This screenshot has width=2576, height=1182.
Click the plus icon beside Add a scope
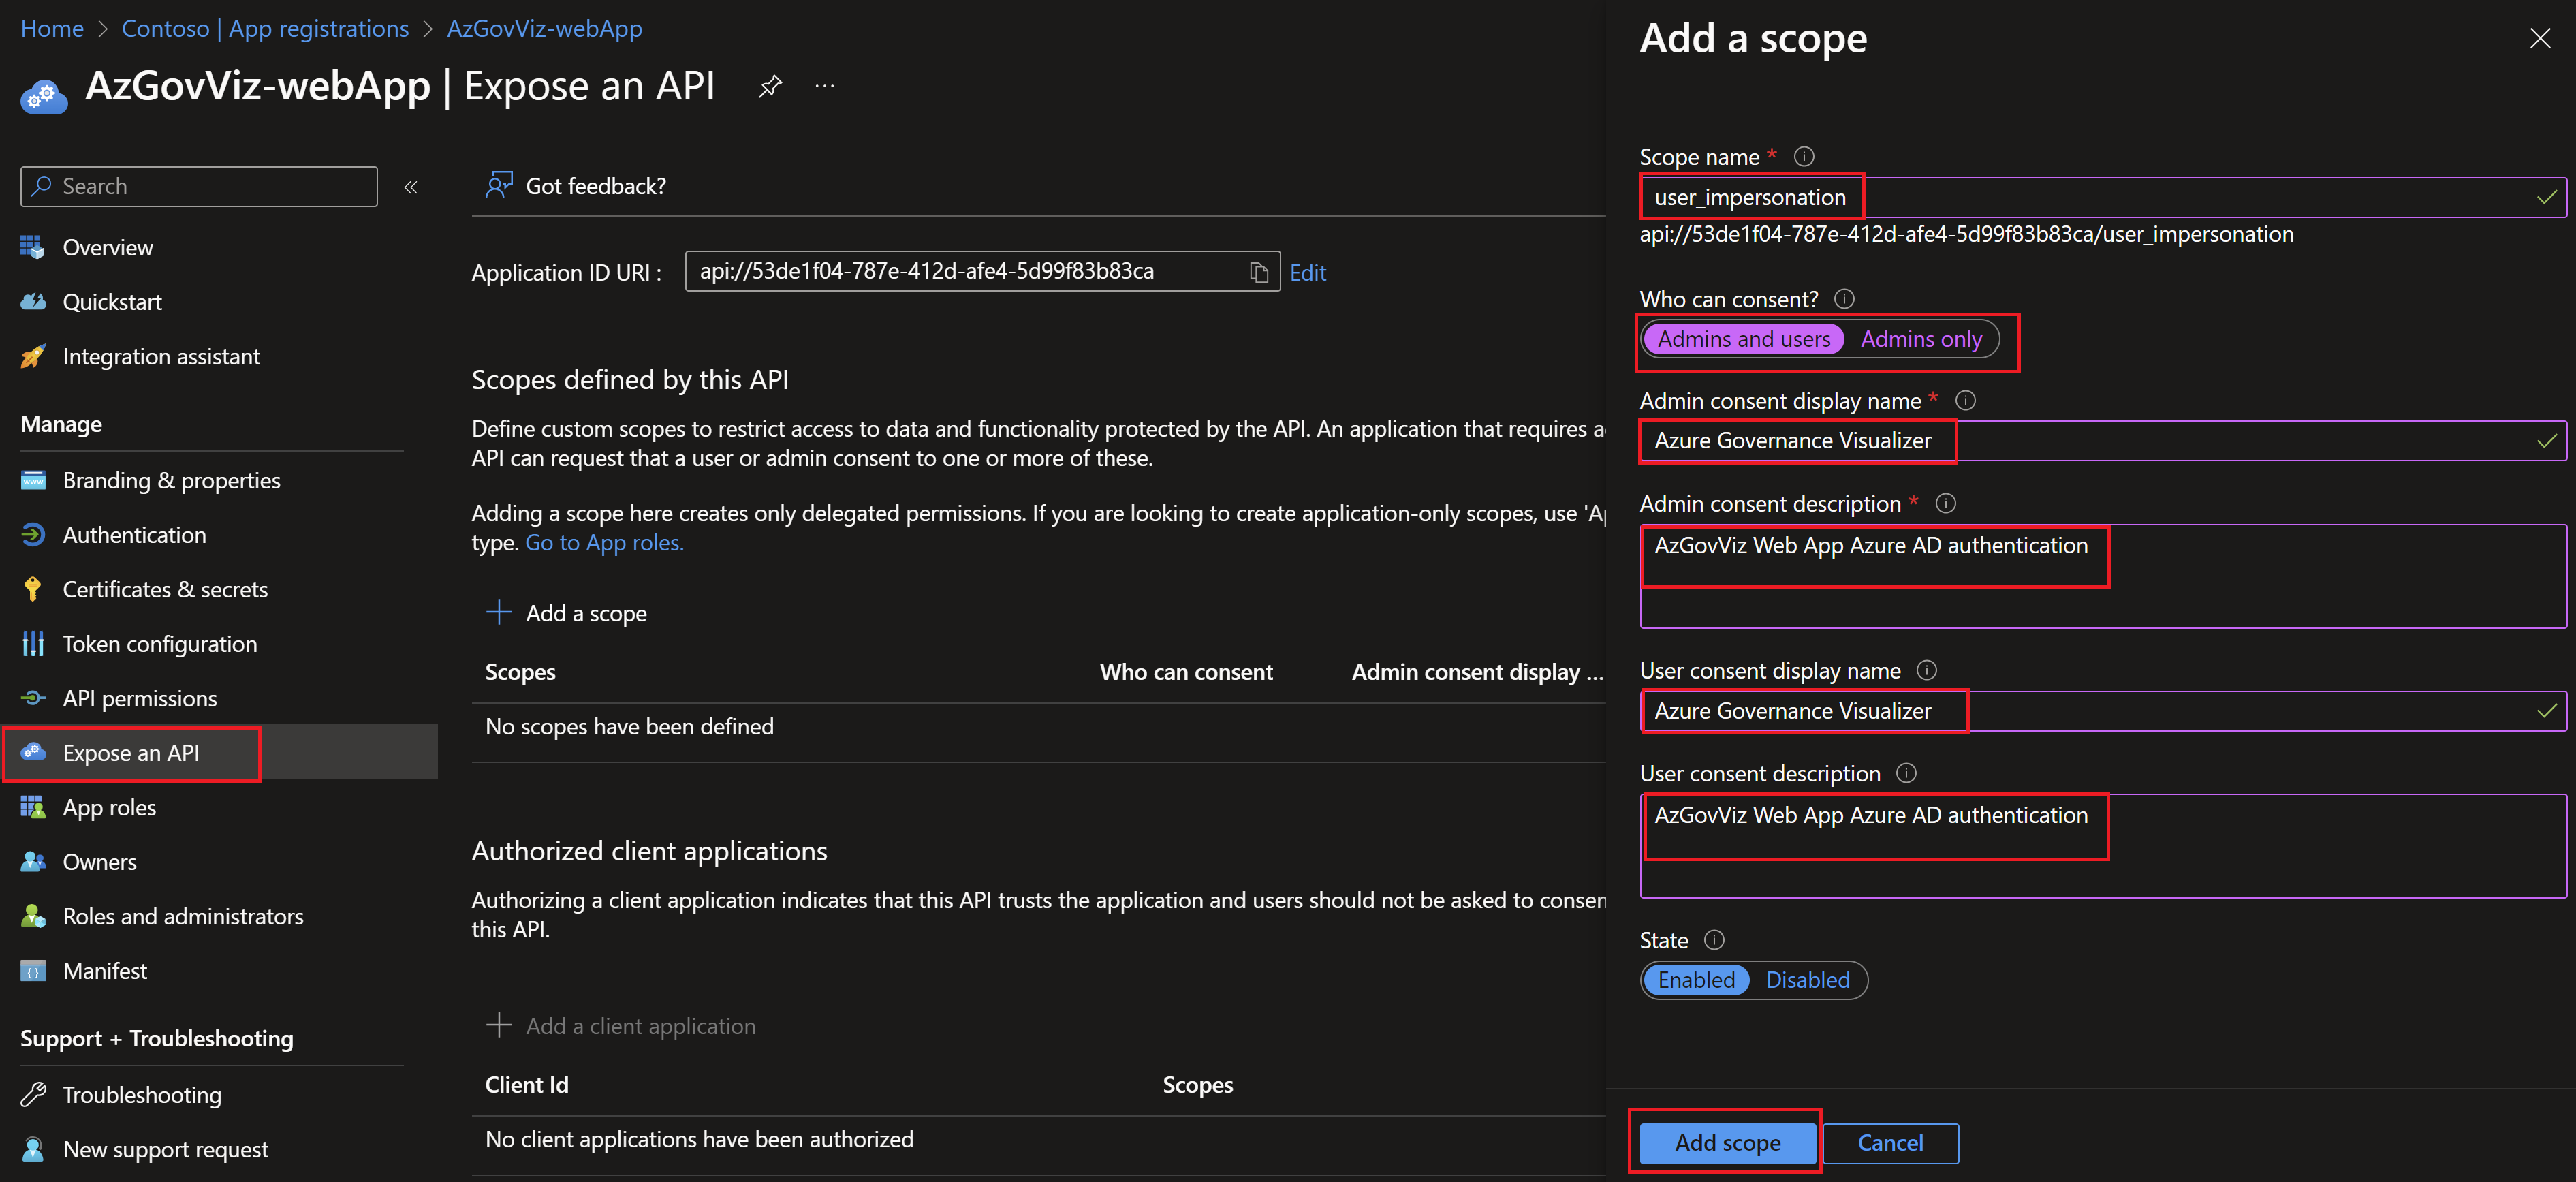point(498,612)
